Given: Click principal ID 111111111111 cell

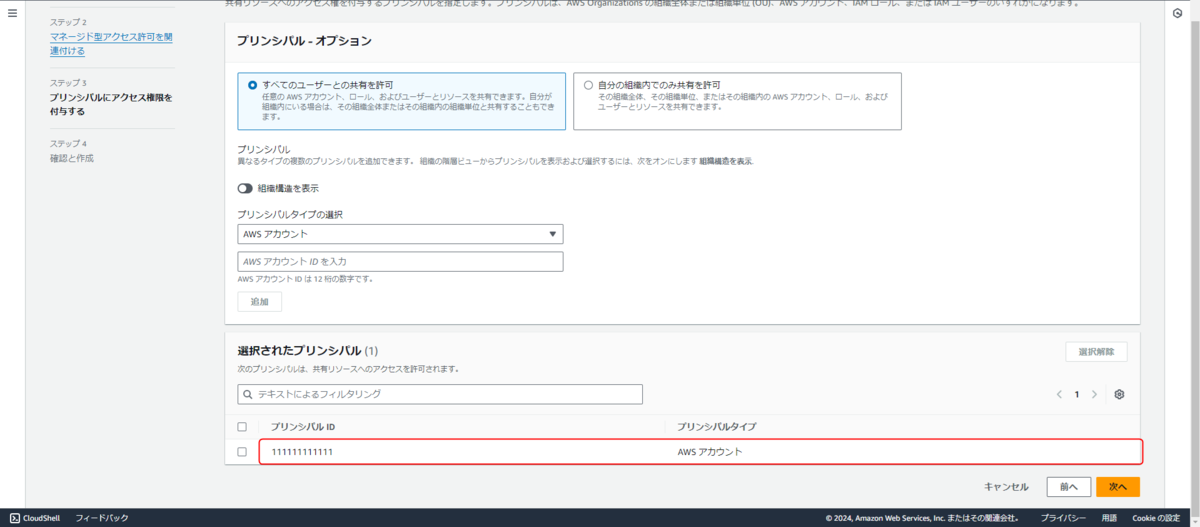Looking at the screenshot, I should pyautogui.click(x=302, y=452).
